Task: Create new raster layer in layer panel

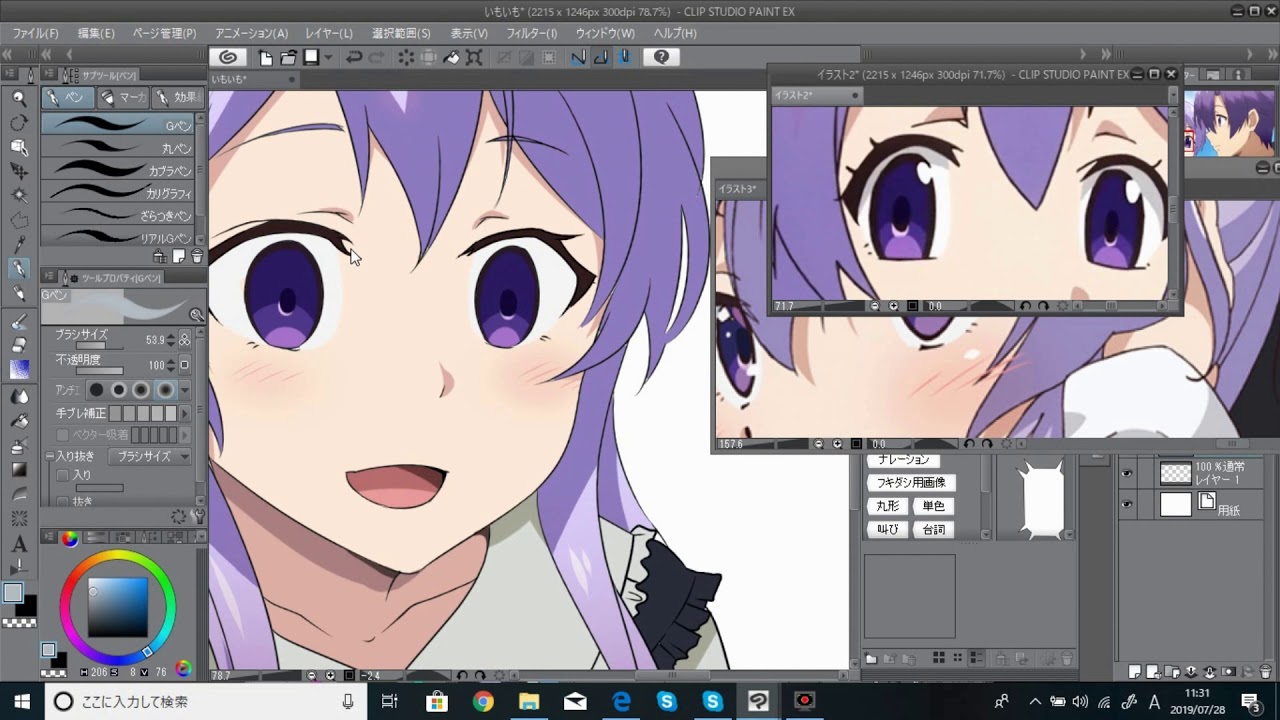Action: [x=1135, y=672]
